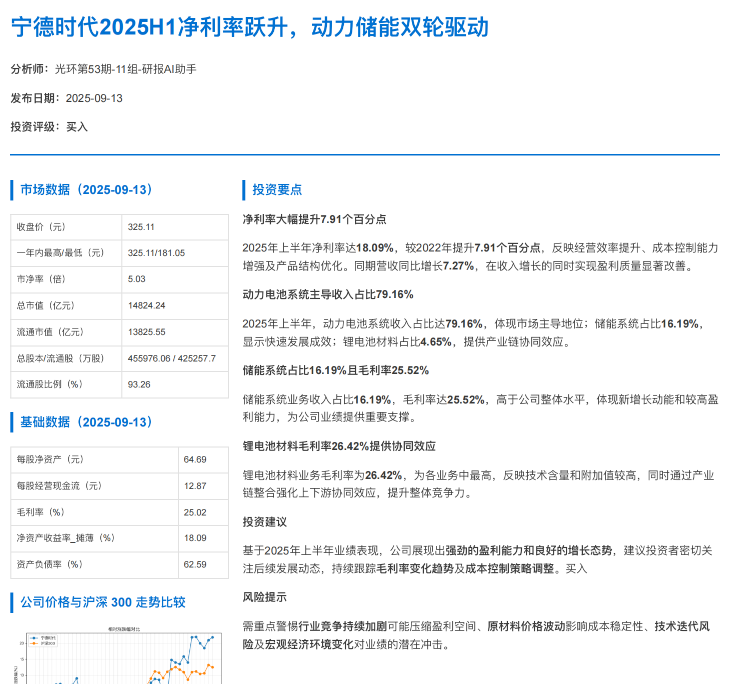730x684 pixels.
Task: Click the risk paragraph starting 需重点警惕行业竞争持续加剧
Action: 477,636
